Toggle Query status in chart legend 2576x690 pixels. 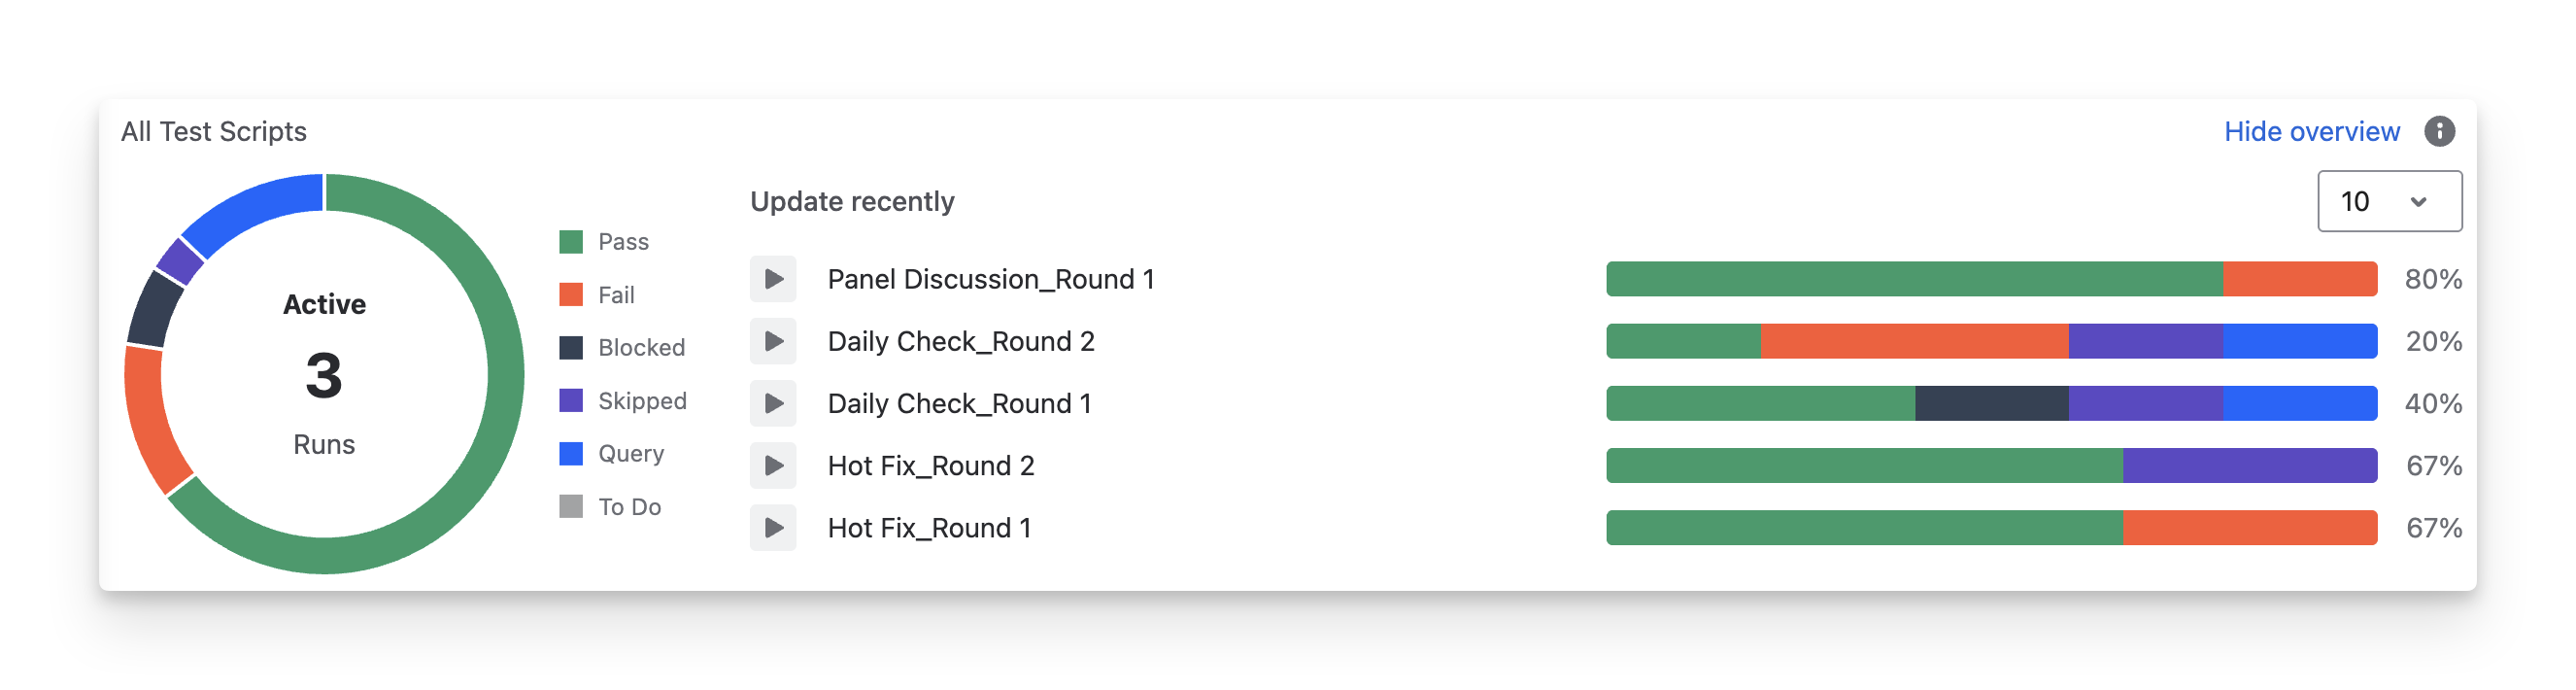(611, 454)
